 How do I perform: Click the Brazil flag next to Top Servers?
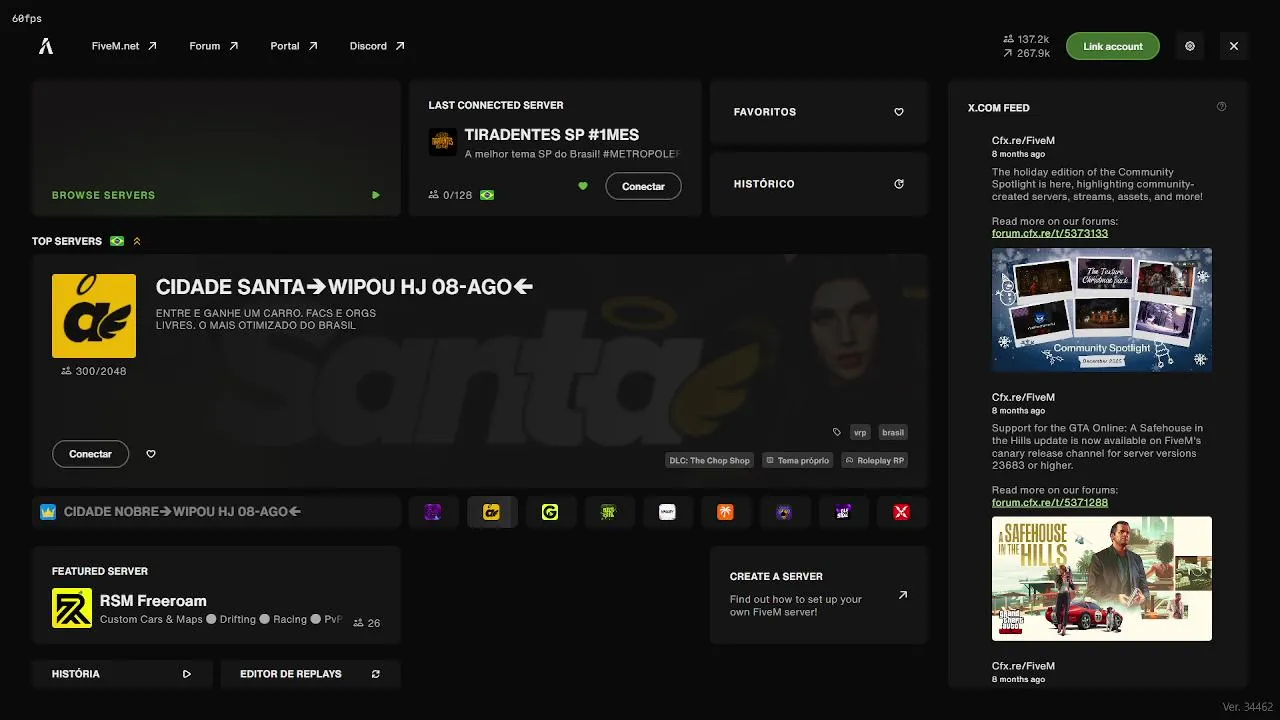point(117,241)
